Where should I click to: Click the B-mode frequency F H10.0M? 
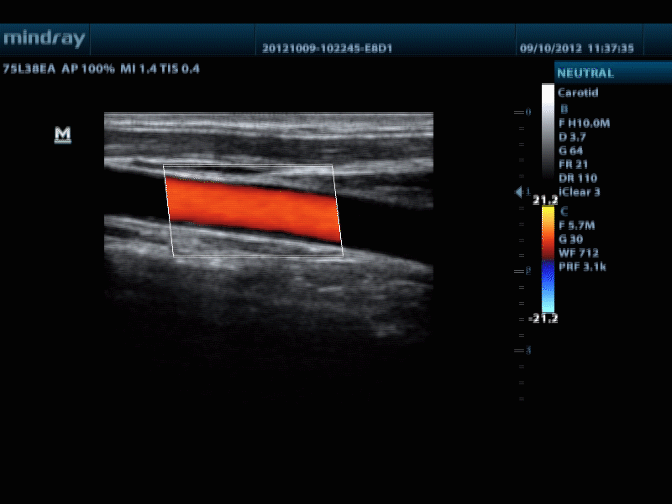coord(584,122)
